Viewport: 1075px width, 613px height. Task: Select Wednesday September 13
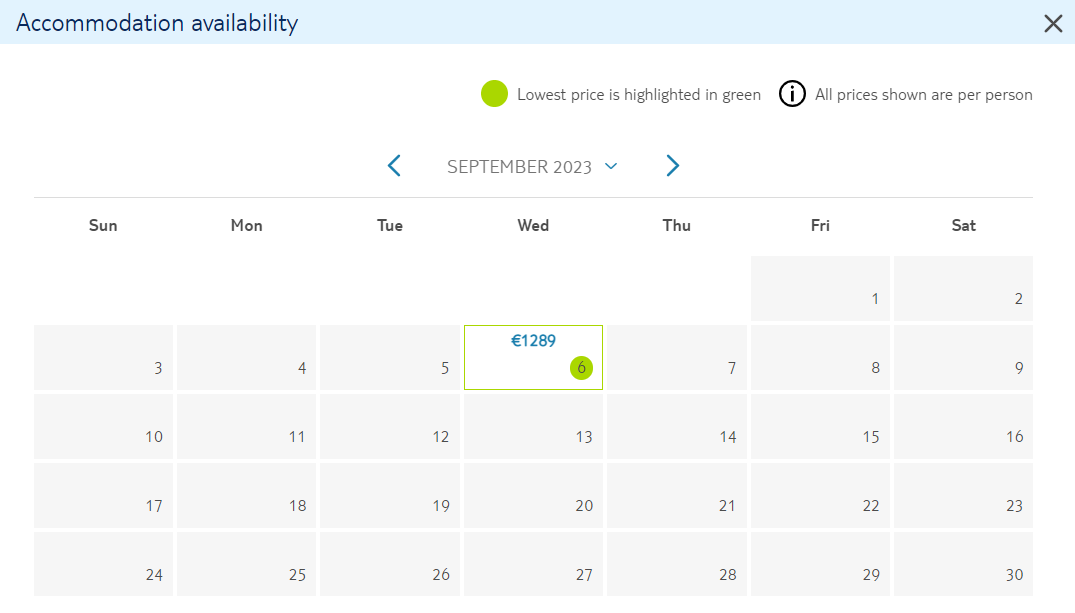pos(533,426)
